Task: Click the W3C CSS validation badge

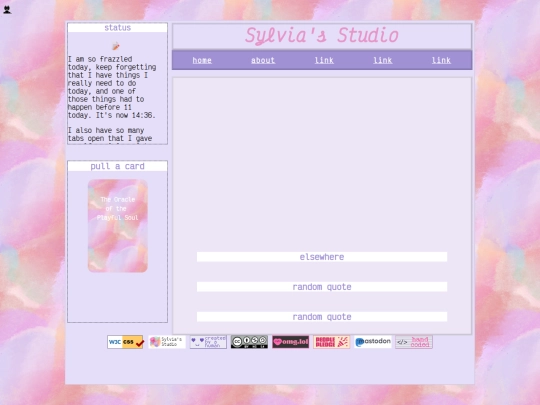Action: tap(125, 342)
